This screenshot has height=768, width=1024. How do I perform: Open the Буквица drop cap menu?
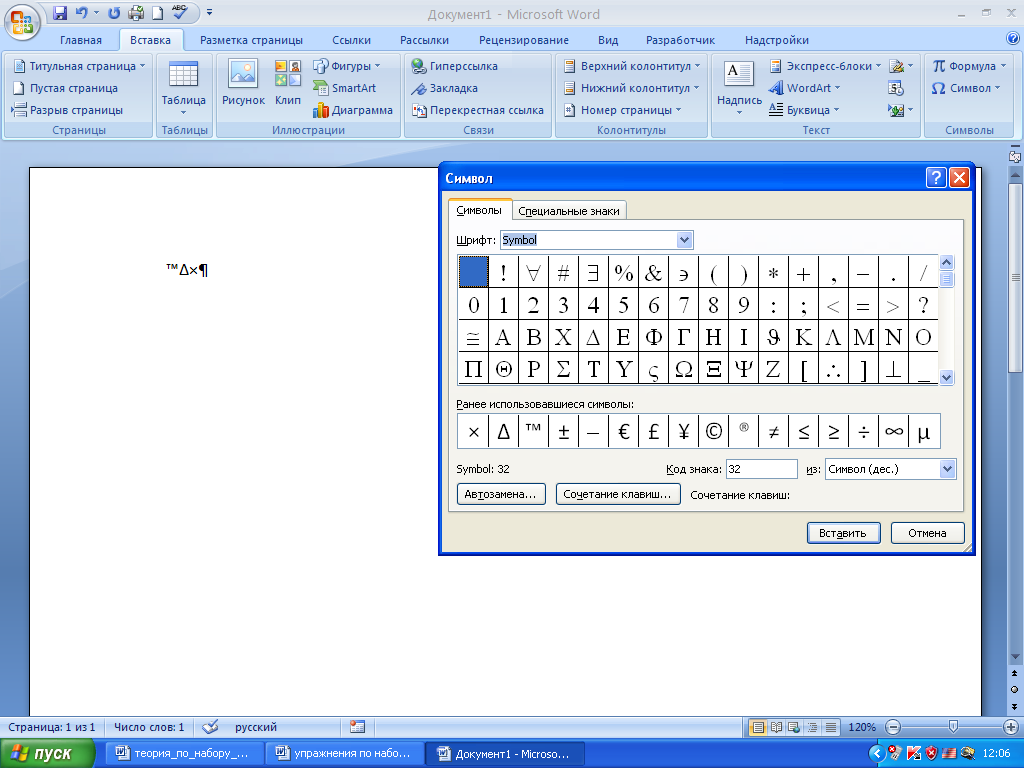click(804, 110)
